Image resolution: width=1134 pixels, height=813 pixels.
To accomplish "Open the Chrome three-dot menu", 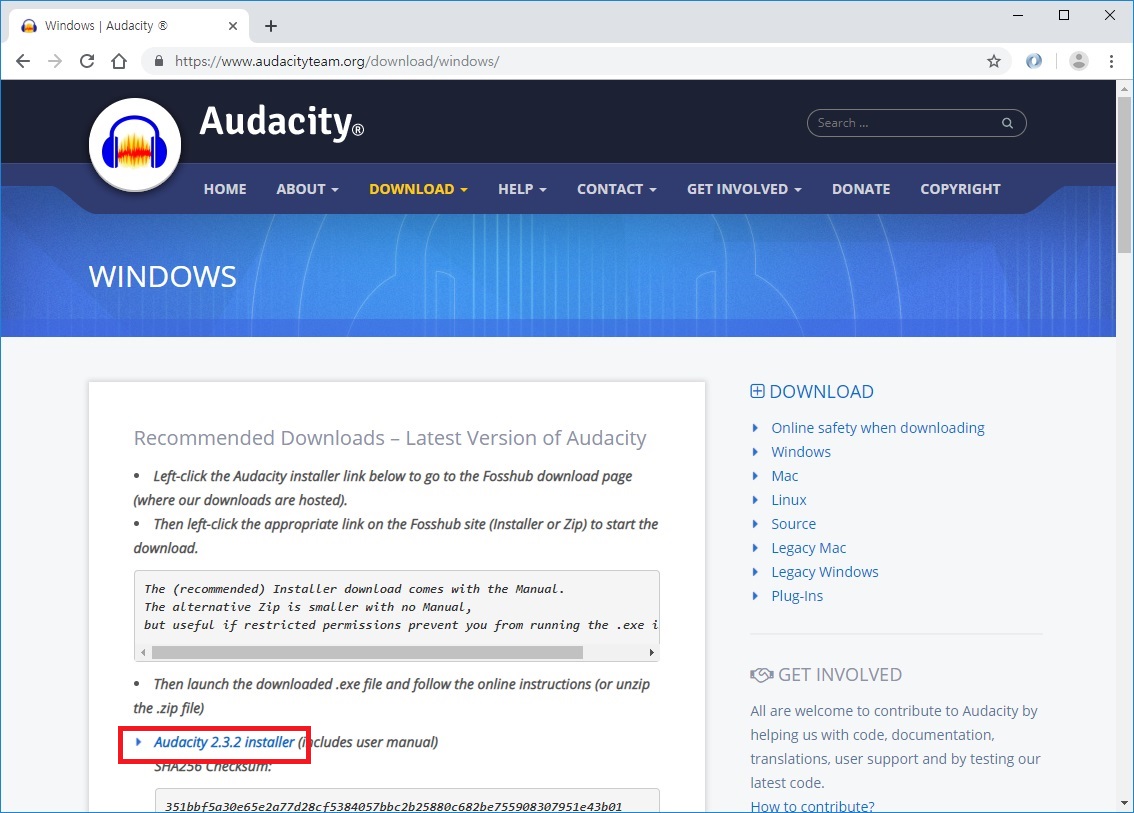I will [x=1112, y=61].
